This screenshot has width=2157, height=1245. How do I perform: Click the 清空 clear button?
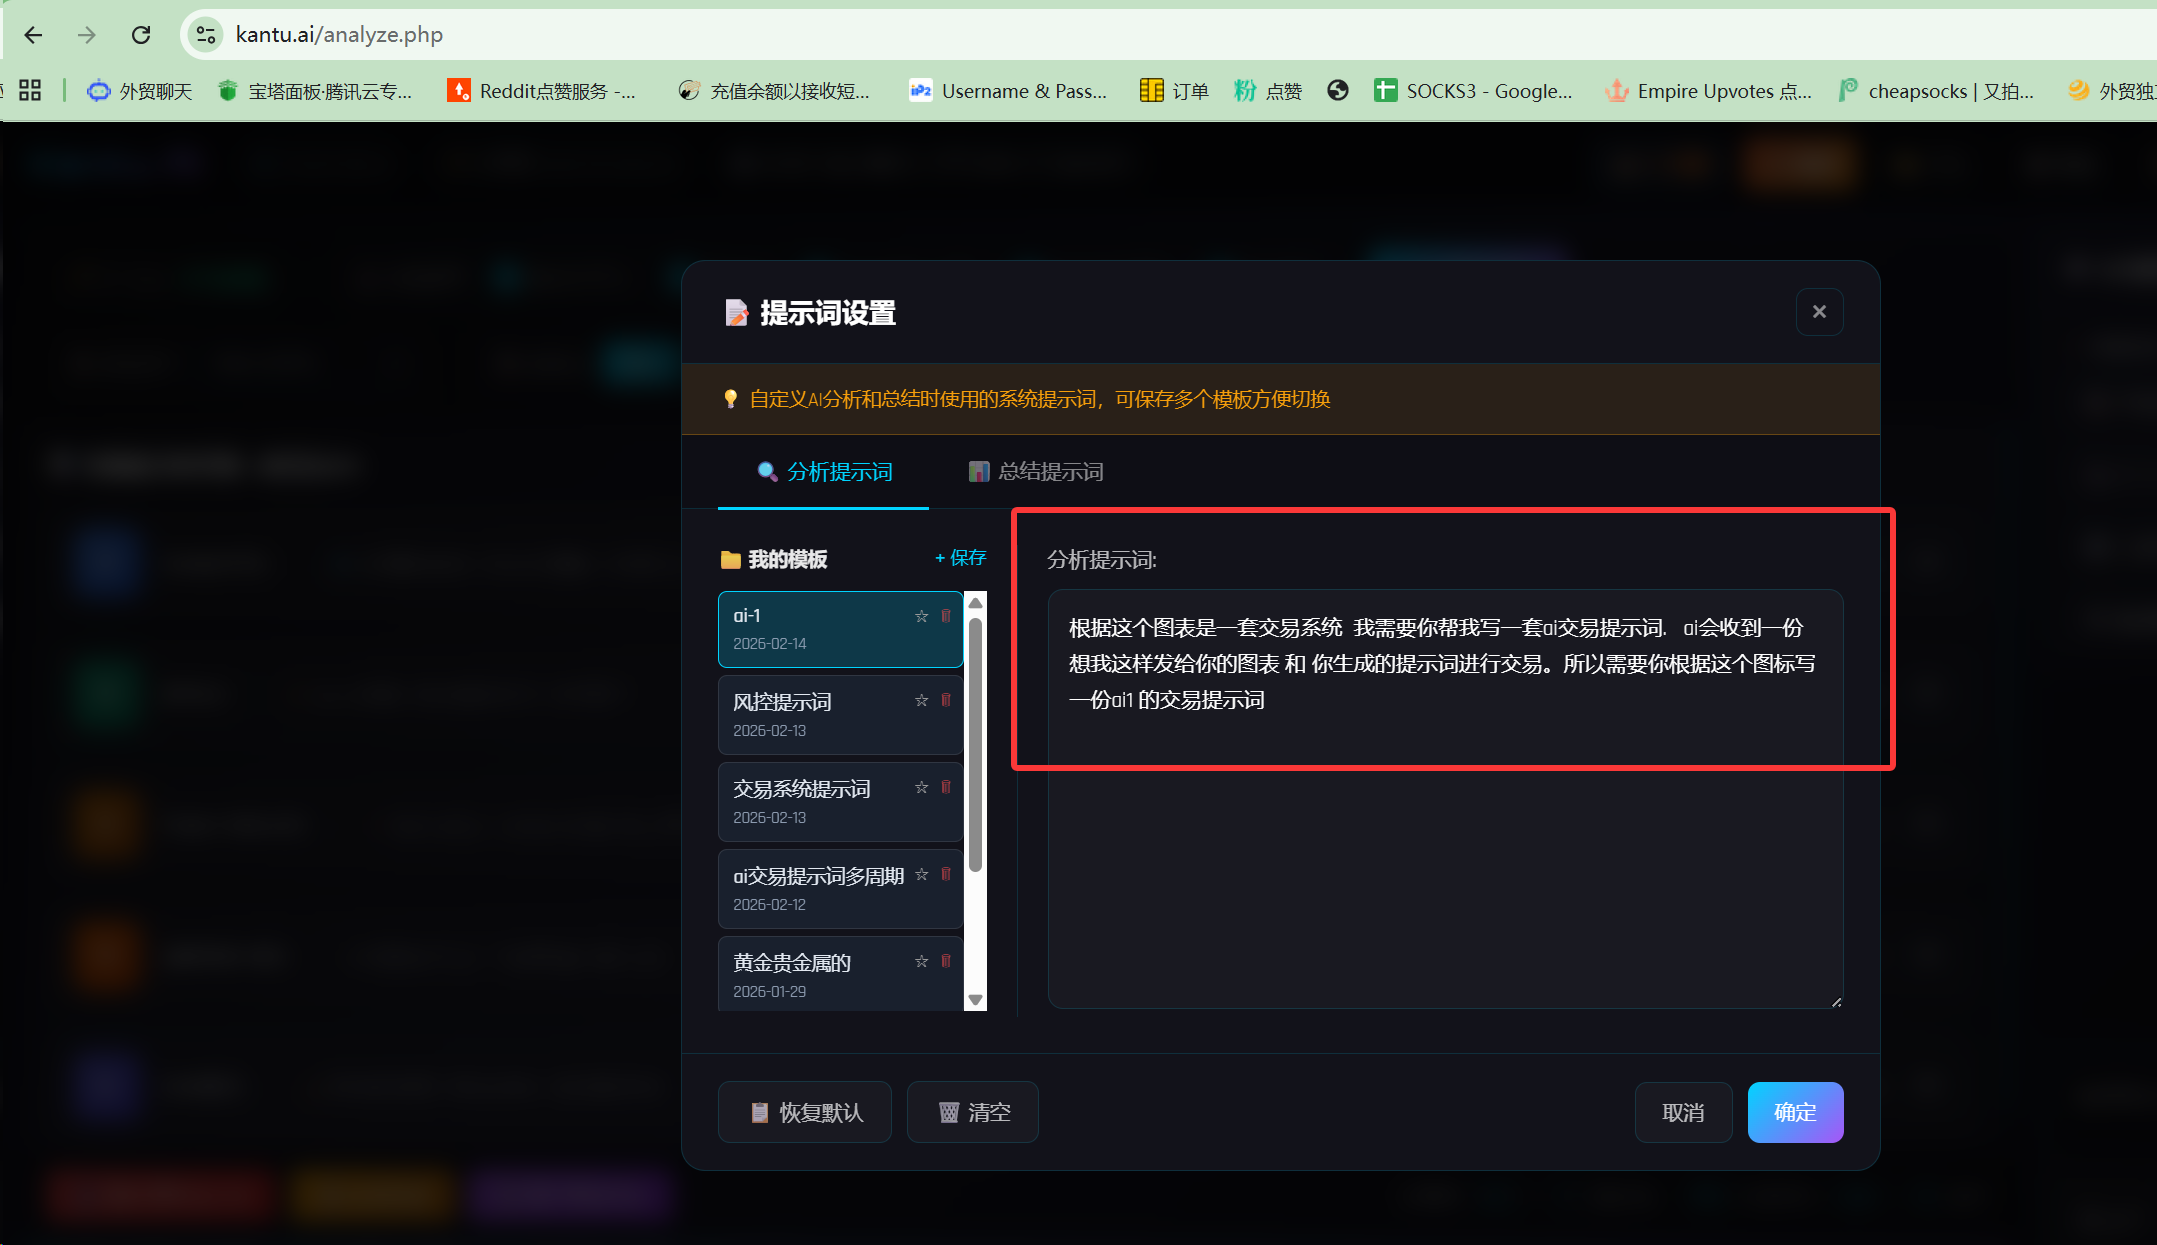pos(973,1112)
